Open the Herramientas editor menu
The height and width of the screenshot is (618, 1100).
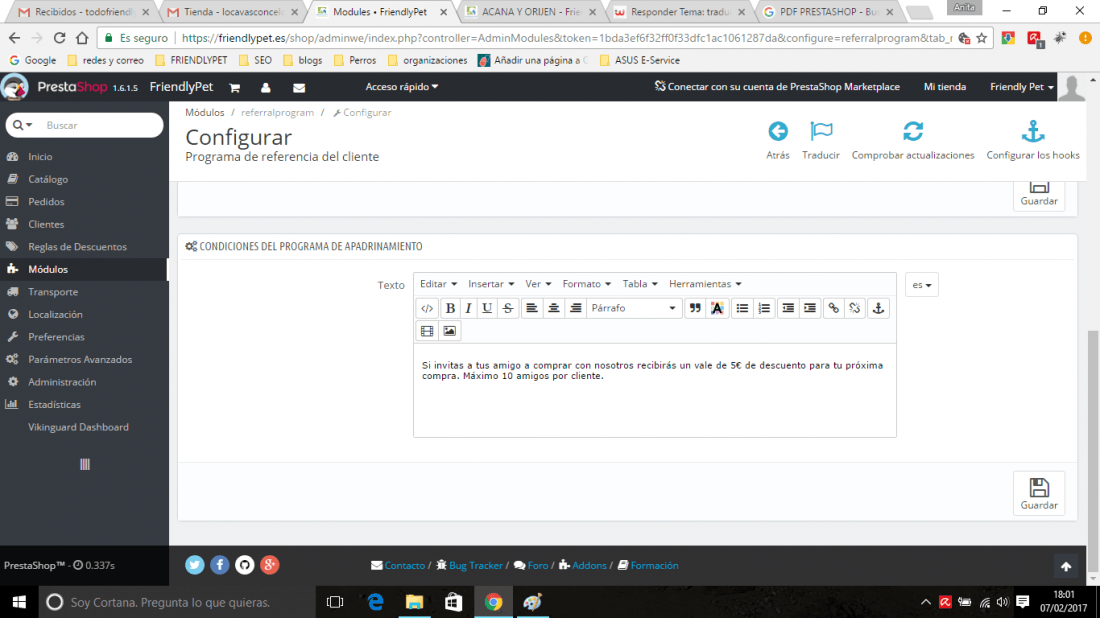coord(705,284)
